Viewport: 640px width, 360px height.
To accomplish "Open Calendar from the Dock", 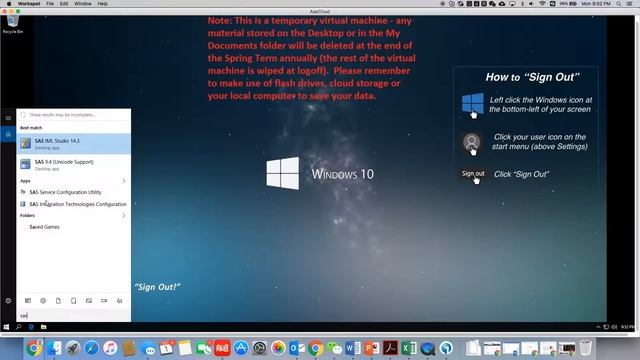I will [167, 348].
